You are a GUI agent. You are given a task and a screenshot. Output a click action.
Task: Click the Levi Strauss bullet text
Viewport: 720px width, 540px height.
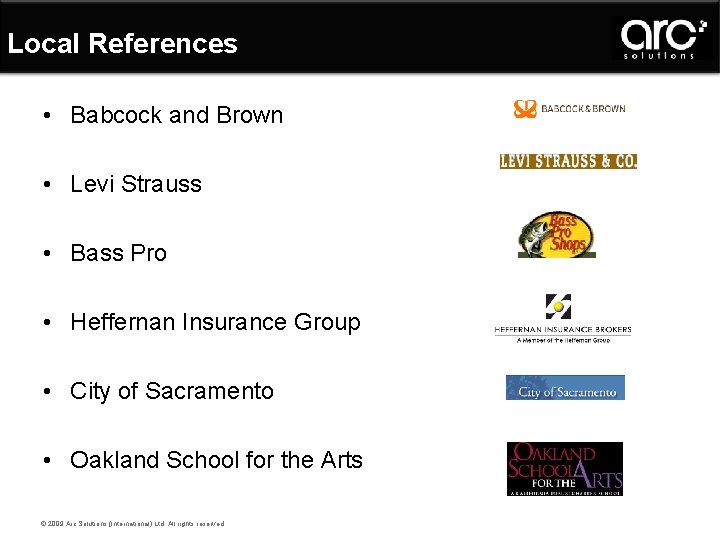(136, 184)
